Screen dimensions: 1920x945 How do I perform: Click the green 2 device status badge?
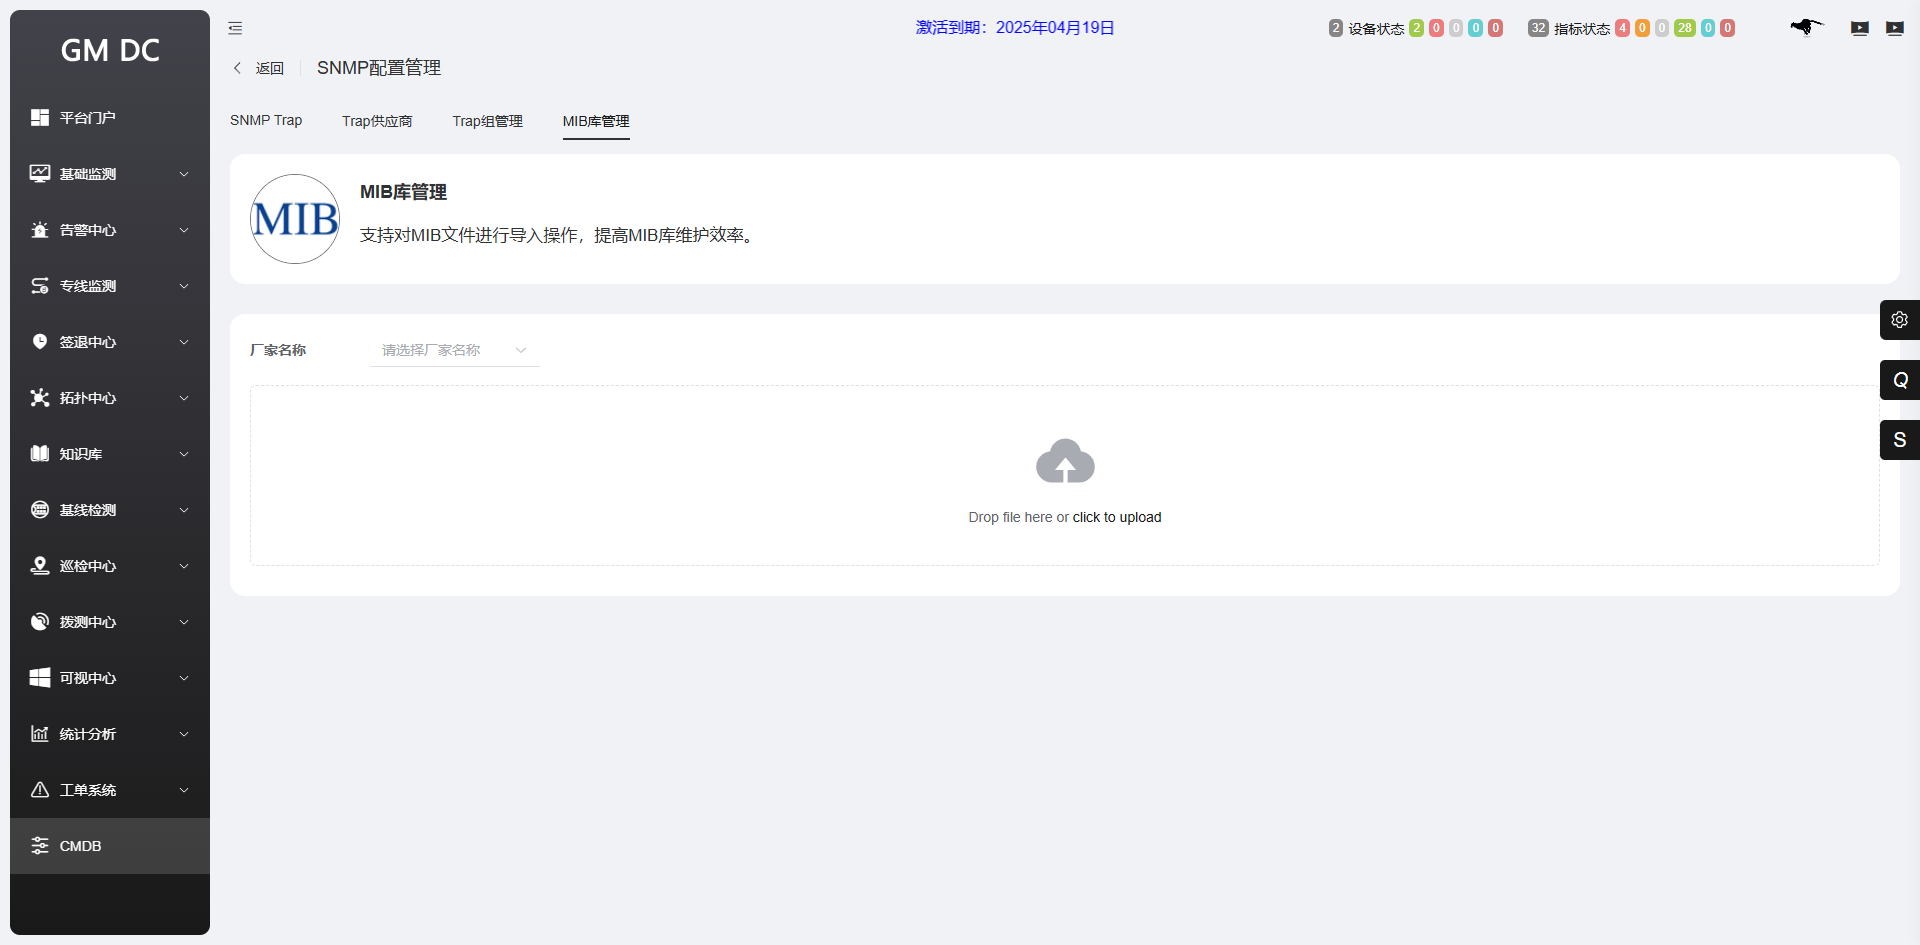coord(1416,28)
